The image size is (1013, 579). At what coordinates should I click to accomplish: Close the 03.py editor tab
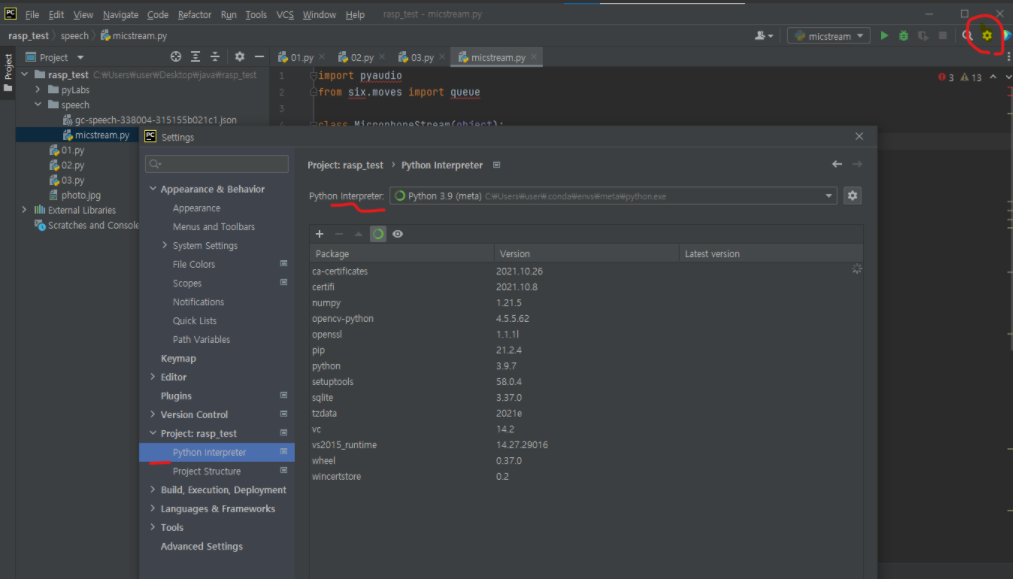[x=442, y=57]
